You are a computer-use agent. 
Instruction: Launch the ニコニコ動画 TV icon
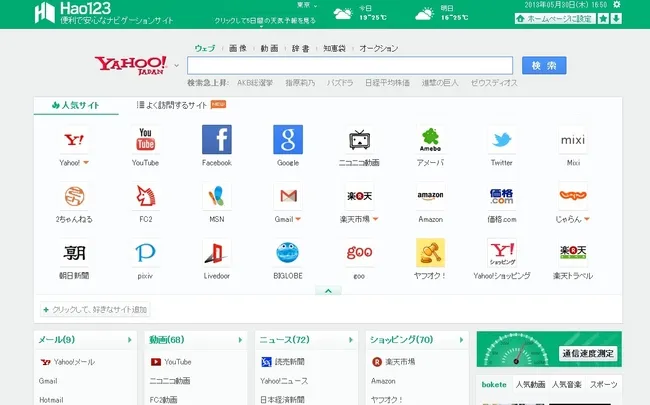coord(359,140)
